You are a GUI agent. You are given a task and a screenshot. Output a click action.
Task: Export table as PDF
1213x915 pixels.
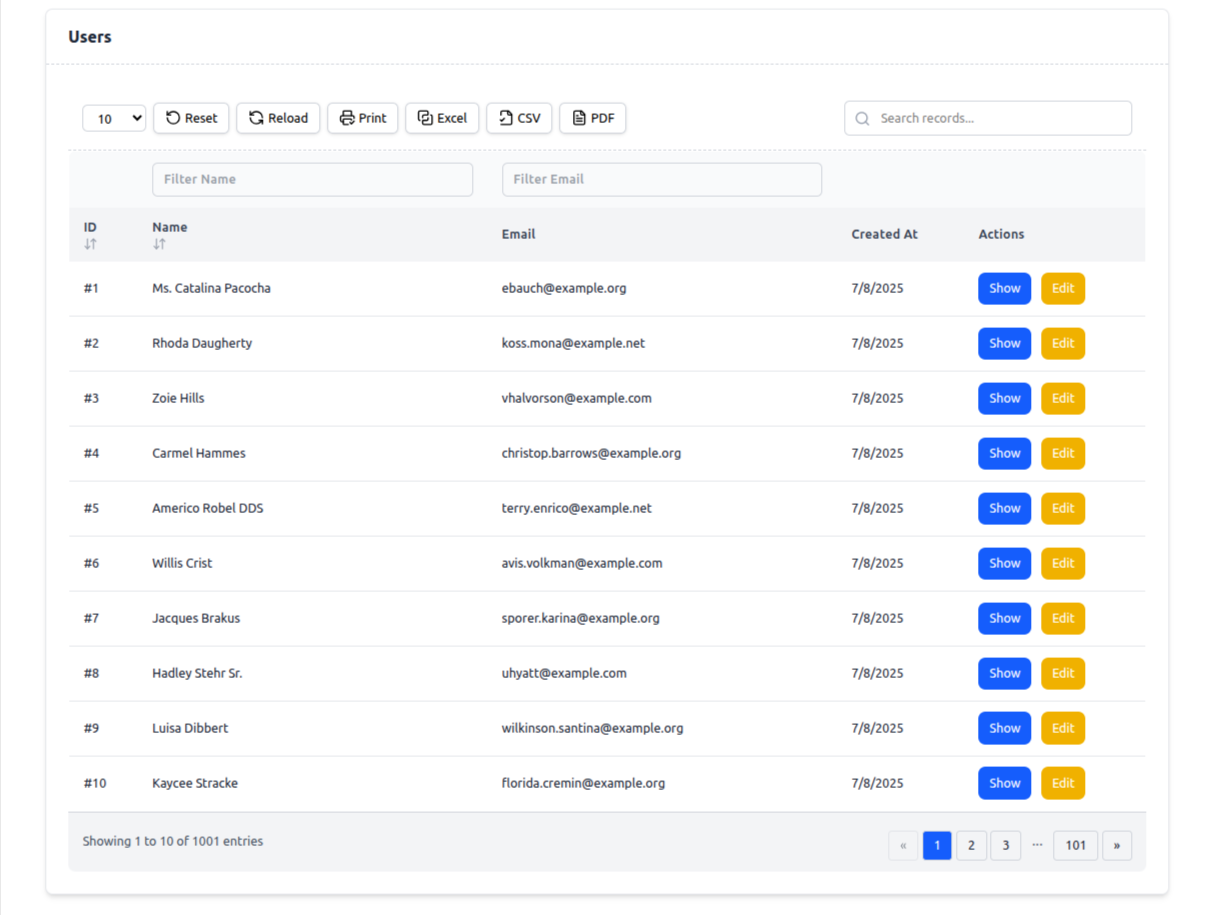click(x=592, y=118)
